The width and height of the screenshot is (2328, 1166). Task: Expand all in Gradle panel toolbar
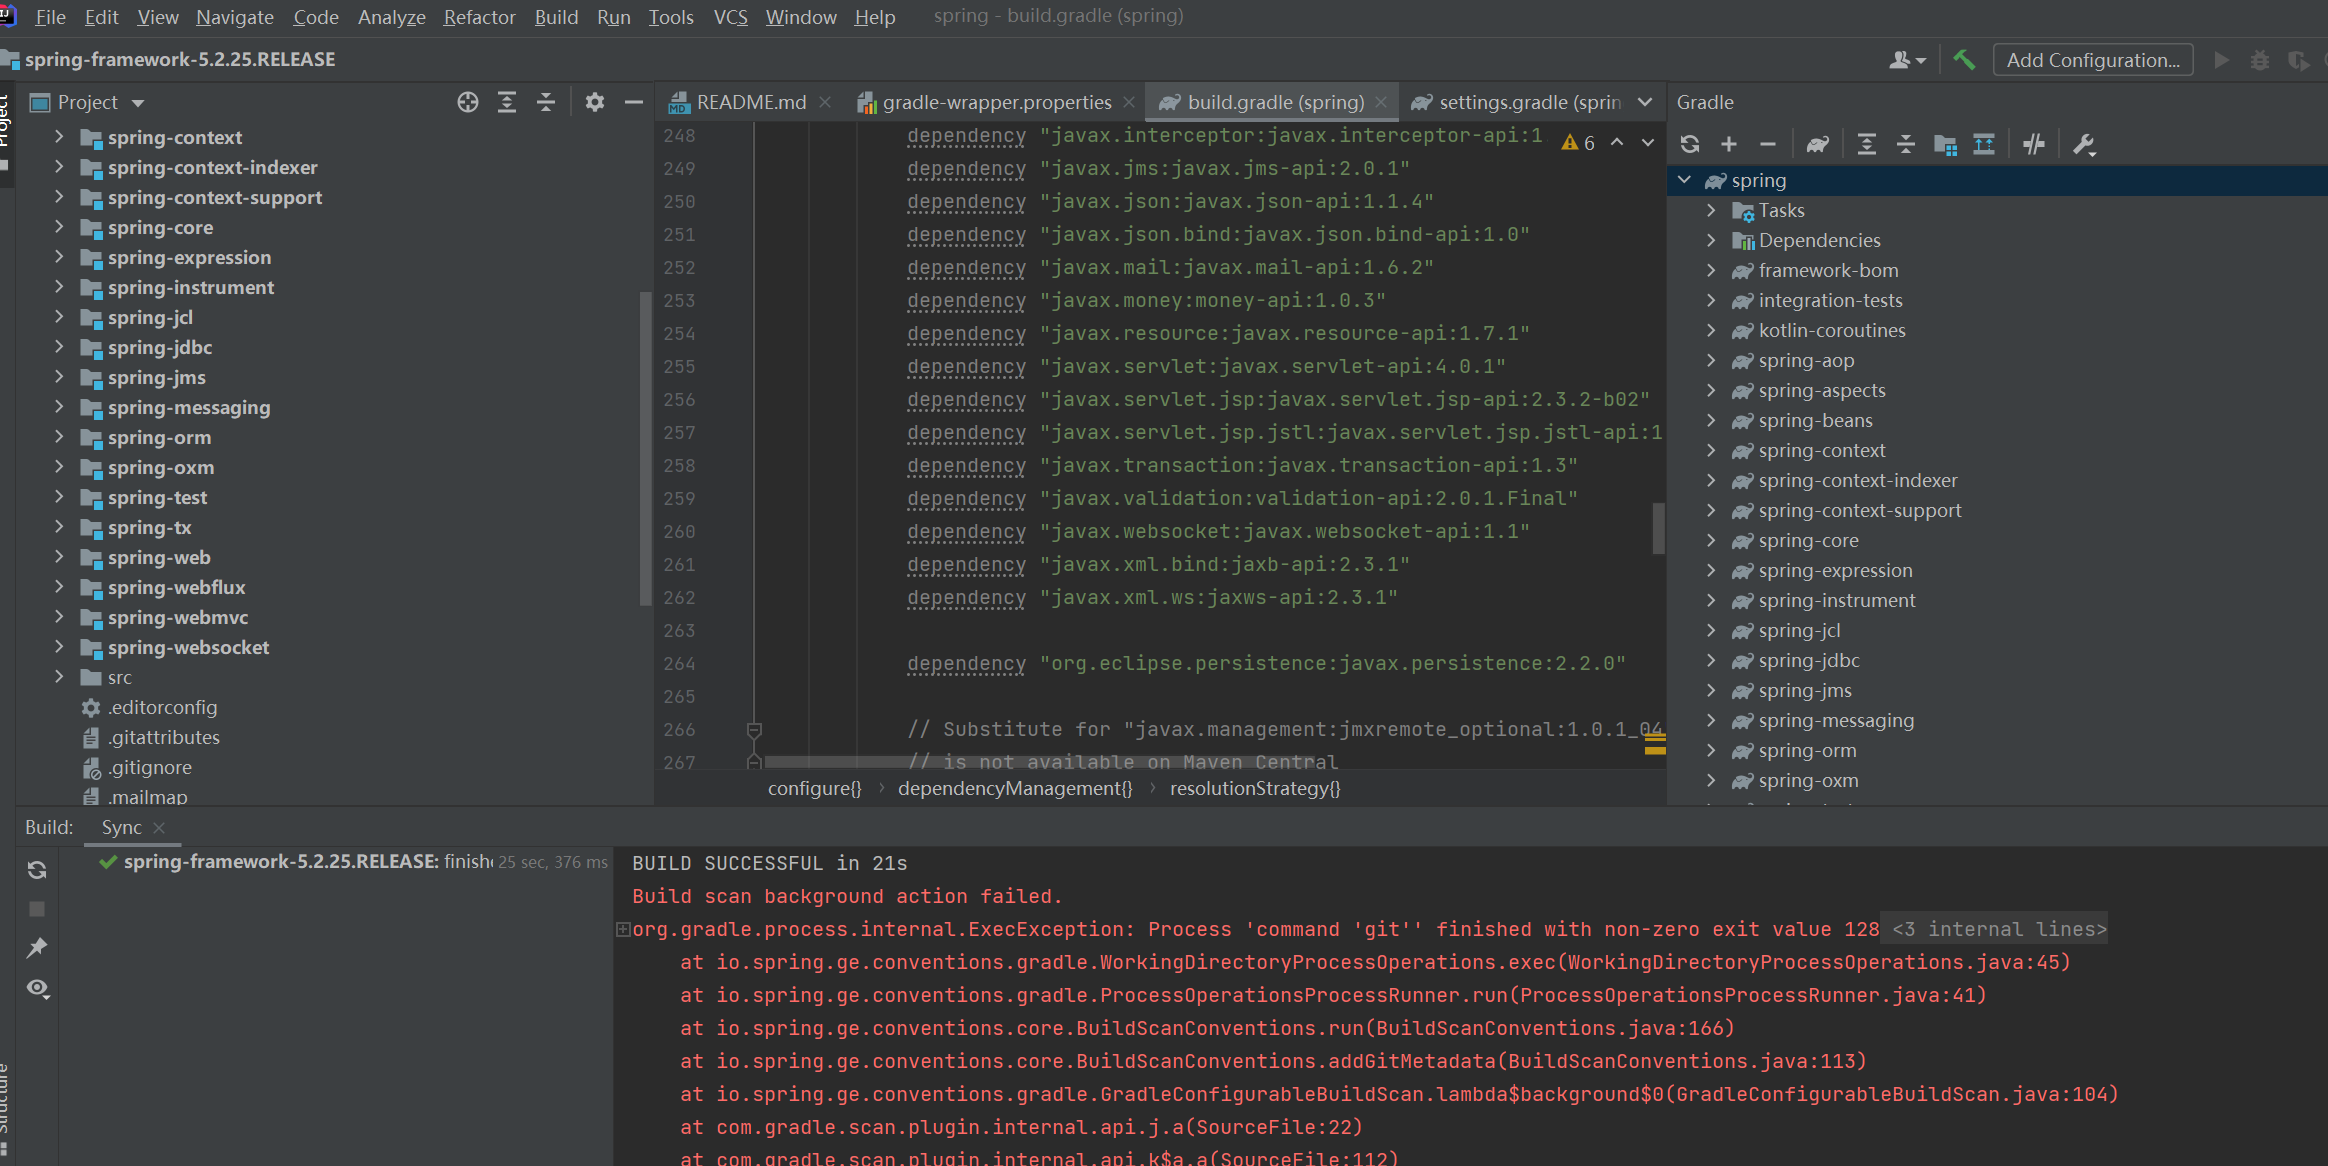[x=1866, y=144]
